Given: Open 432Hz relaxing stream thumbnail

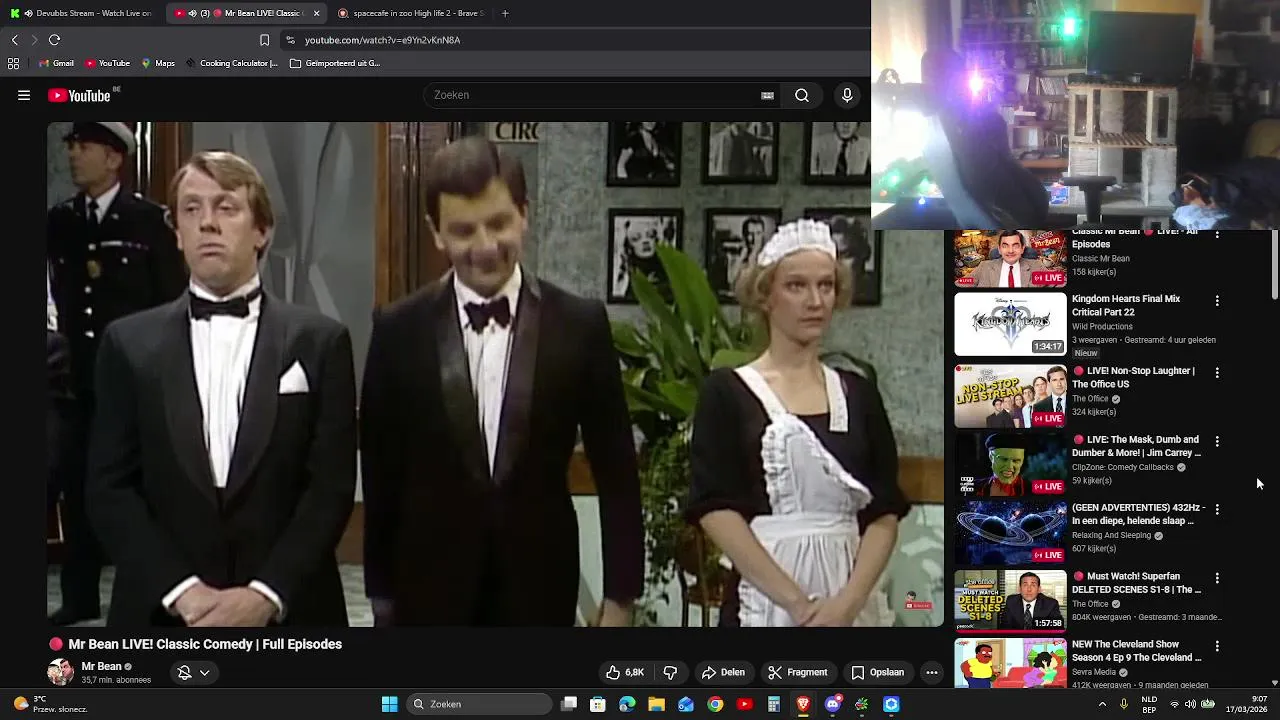Looking at the screenshot, I should click(x=1010, y=533).
